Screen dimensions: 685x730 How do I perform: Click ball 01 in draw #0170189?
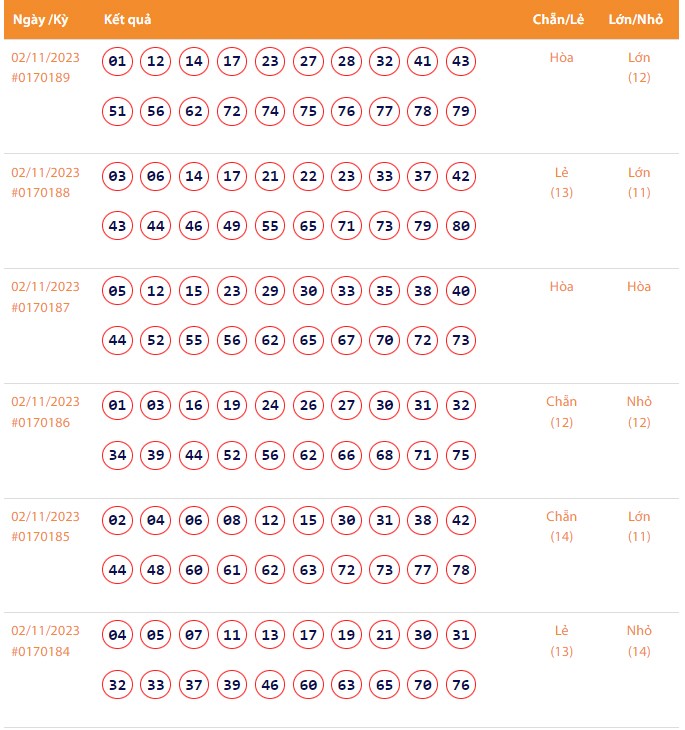(118, 62)
